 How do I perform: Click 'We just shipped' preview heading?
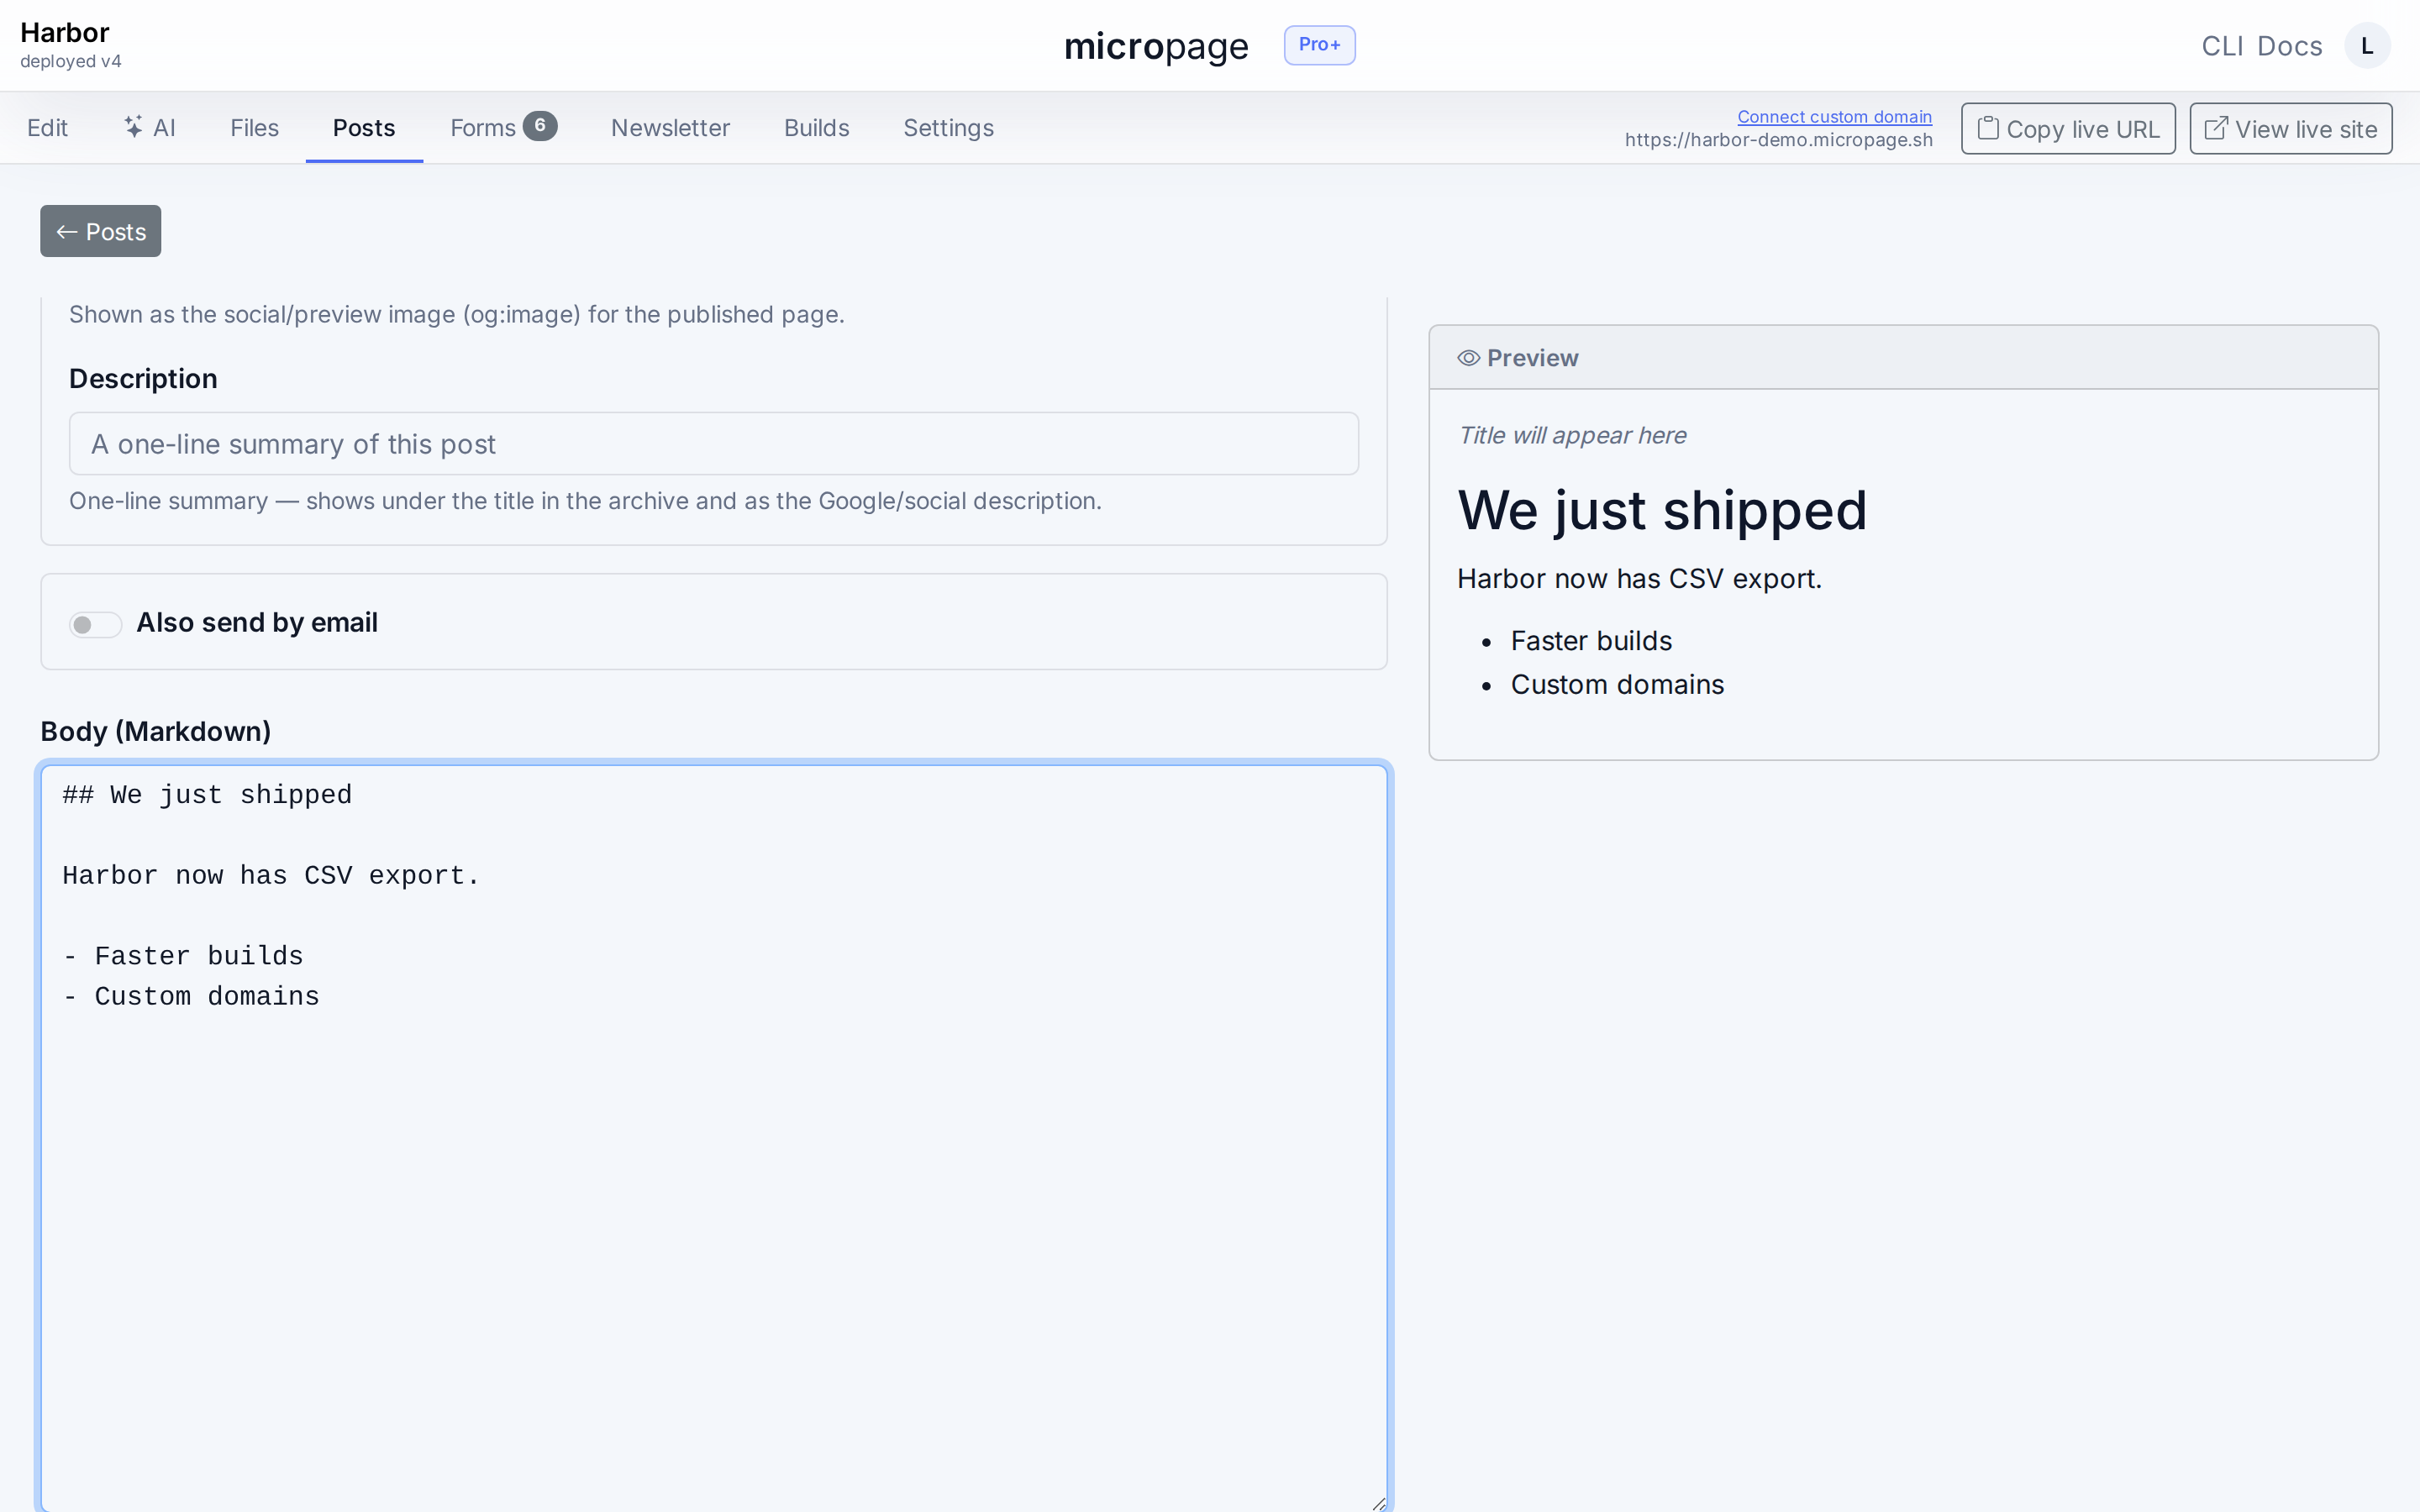pos(1662,510)
